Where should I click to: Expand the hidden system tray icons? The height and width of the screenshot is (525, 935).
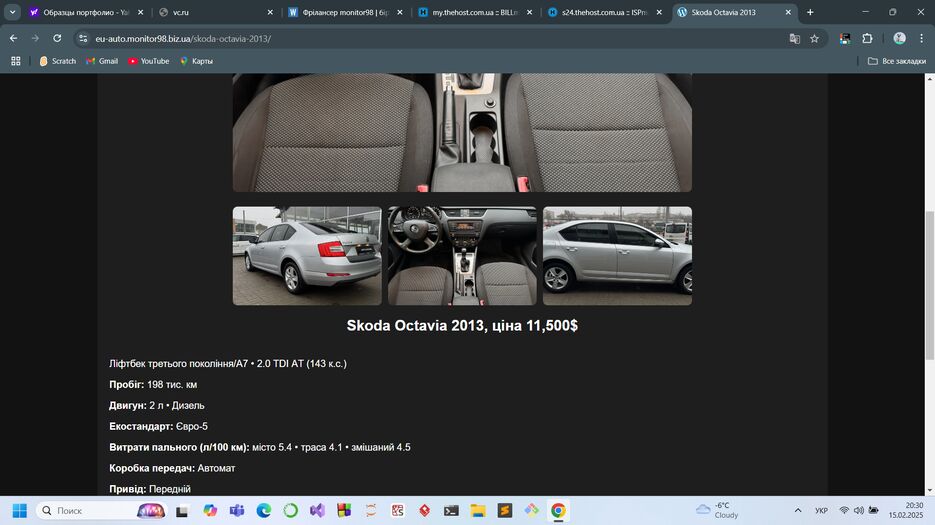pos(797,511)
